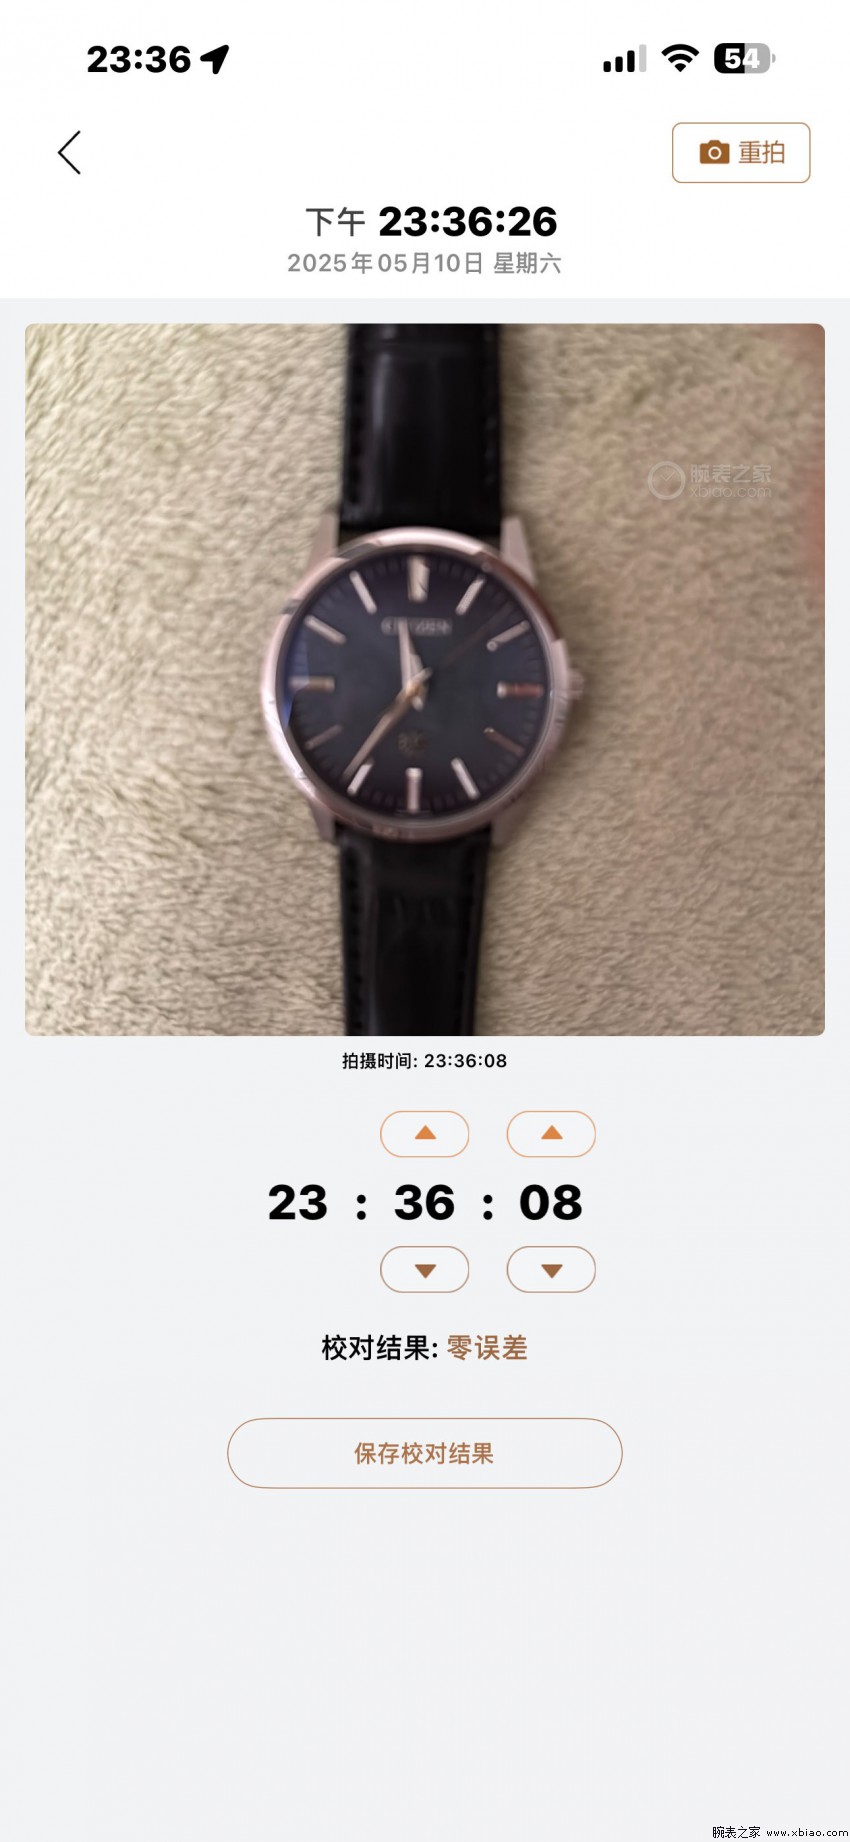The image size is (850, 1842).
Task: Tap the location arrow status icon
Action: pos(215,59)
